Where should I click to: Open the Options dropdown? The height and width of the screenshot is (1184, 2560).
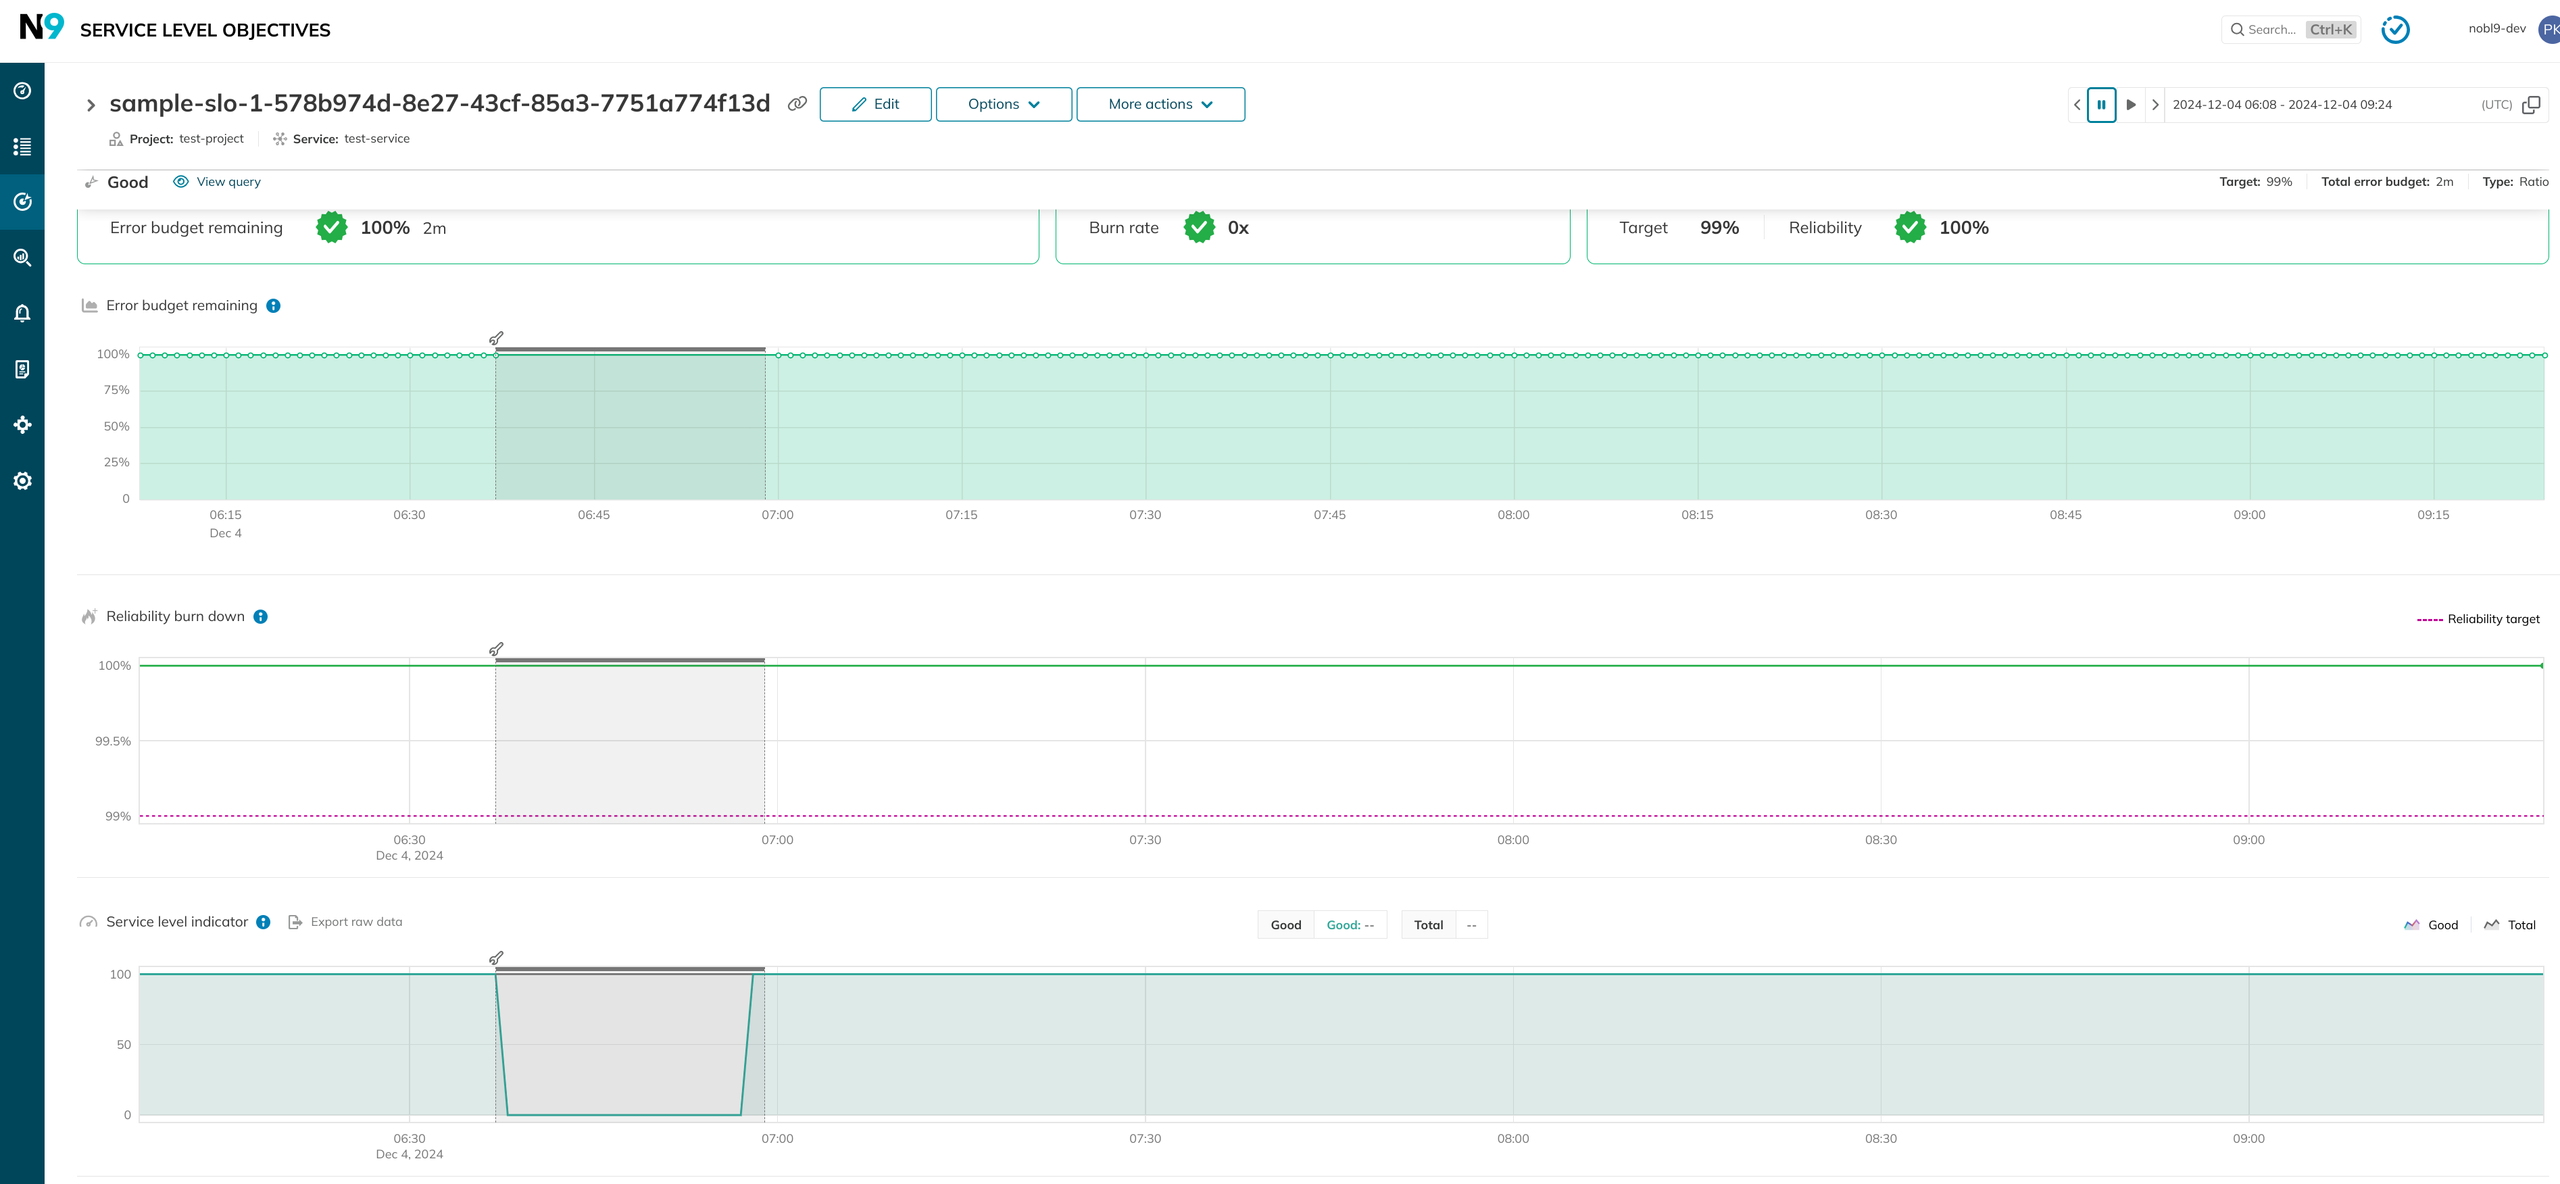[x=1003, y=104]
